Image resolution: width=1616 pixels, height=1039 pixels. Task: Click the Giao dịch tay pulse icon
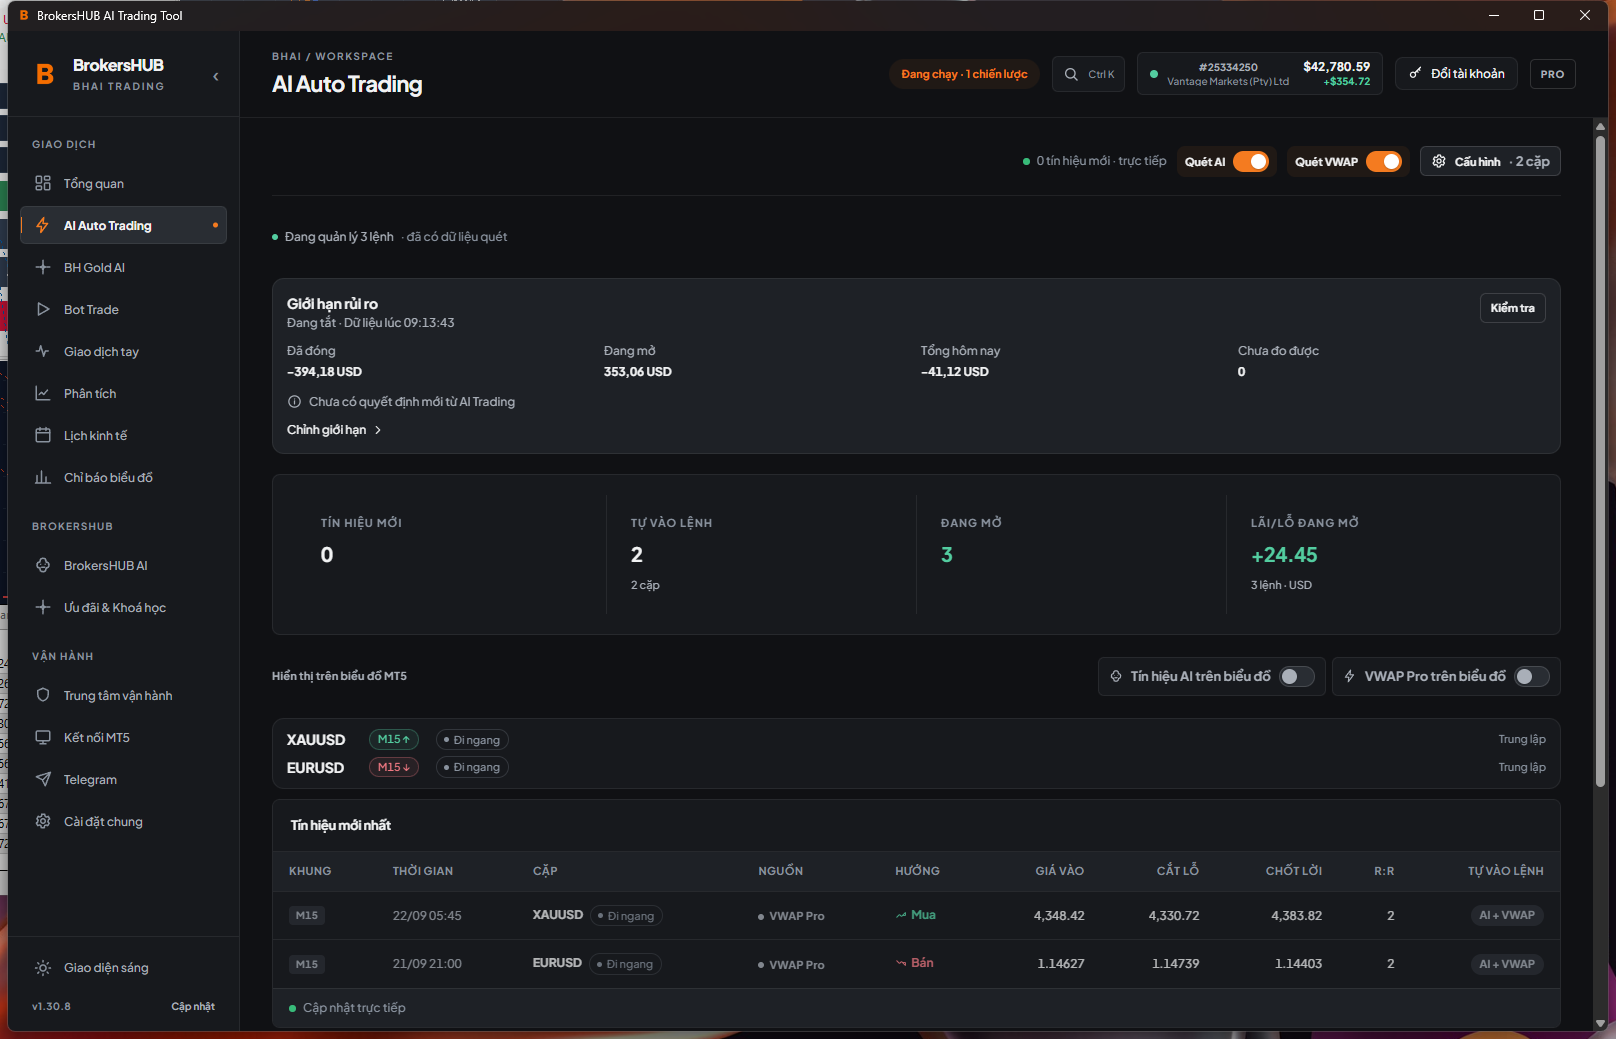point(43,351)
